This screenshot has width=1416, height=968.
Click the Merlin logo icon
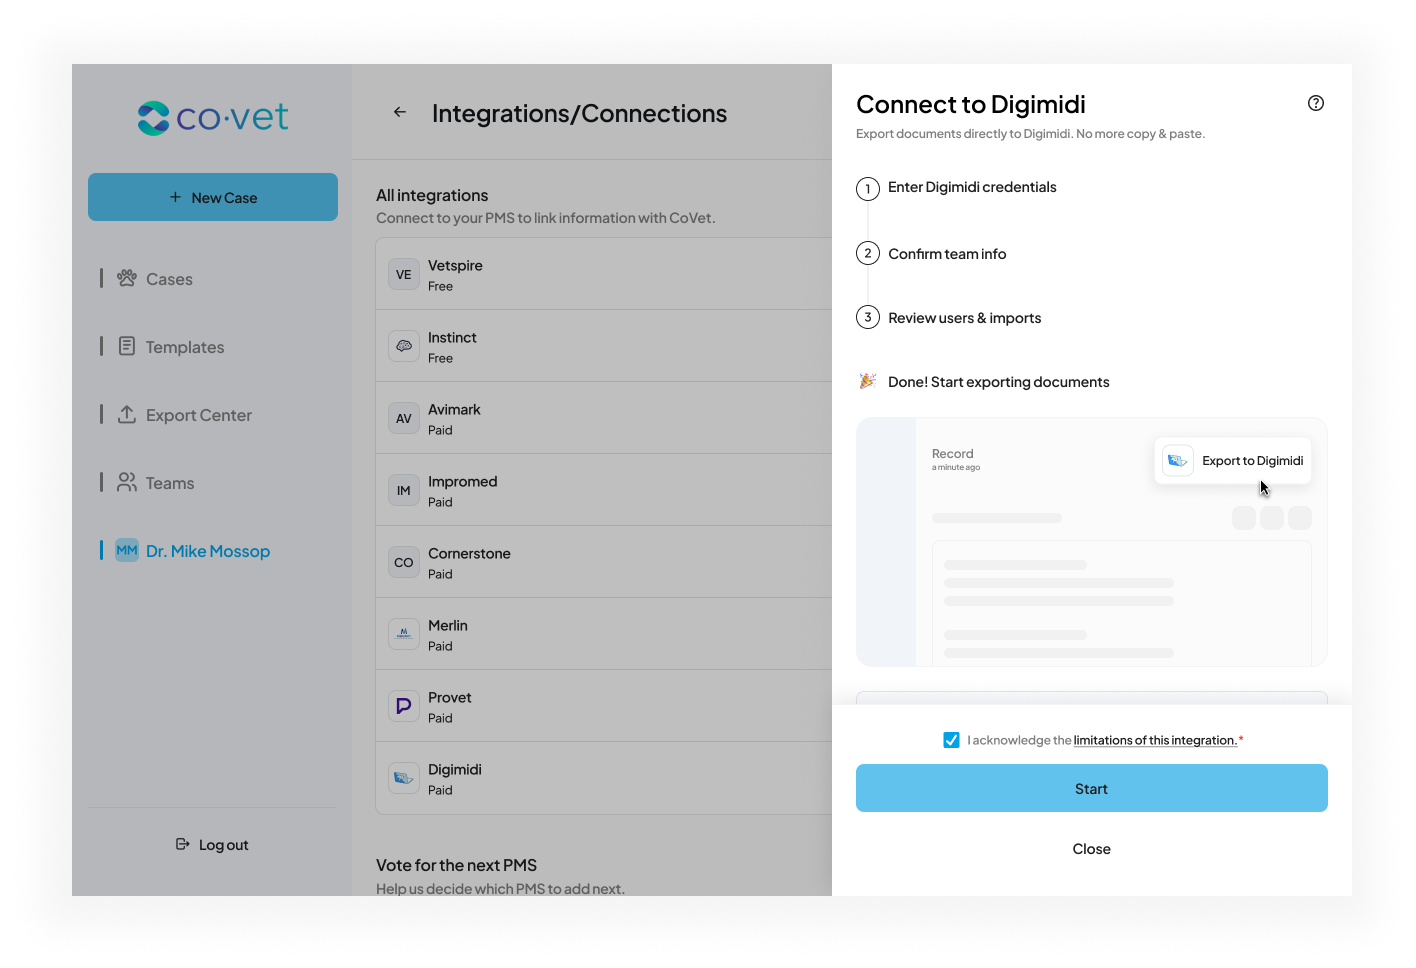point(404,634)
